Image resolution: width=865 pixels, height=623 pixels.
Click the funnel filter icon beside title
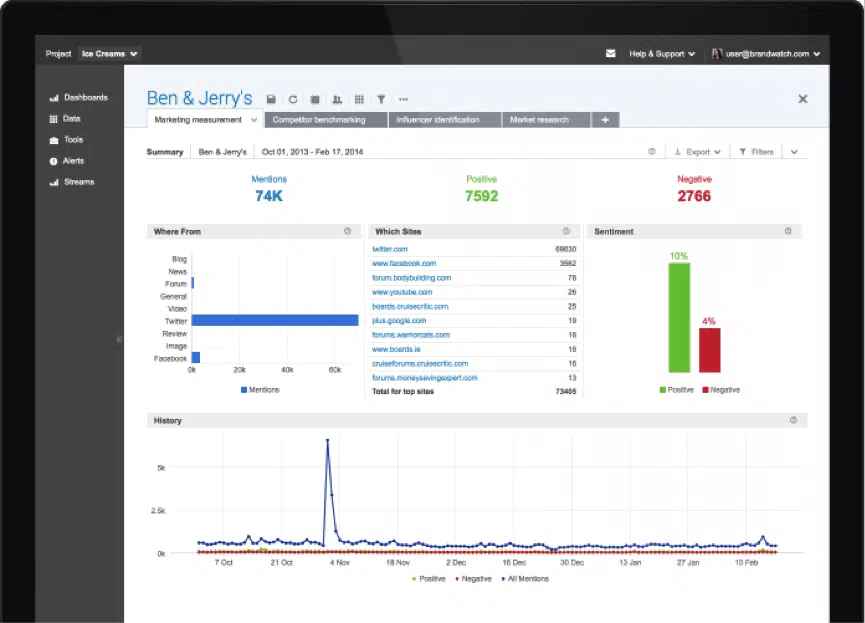pos(381,99)
